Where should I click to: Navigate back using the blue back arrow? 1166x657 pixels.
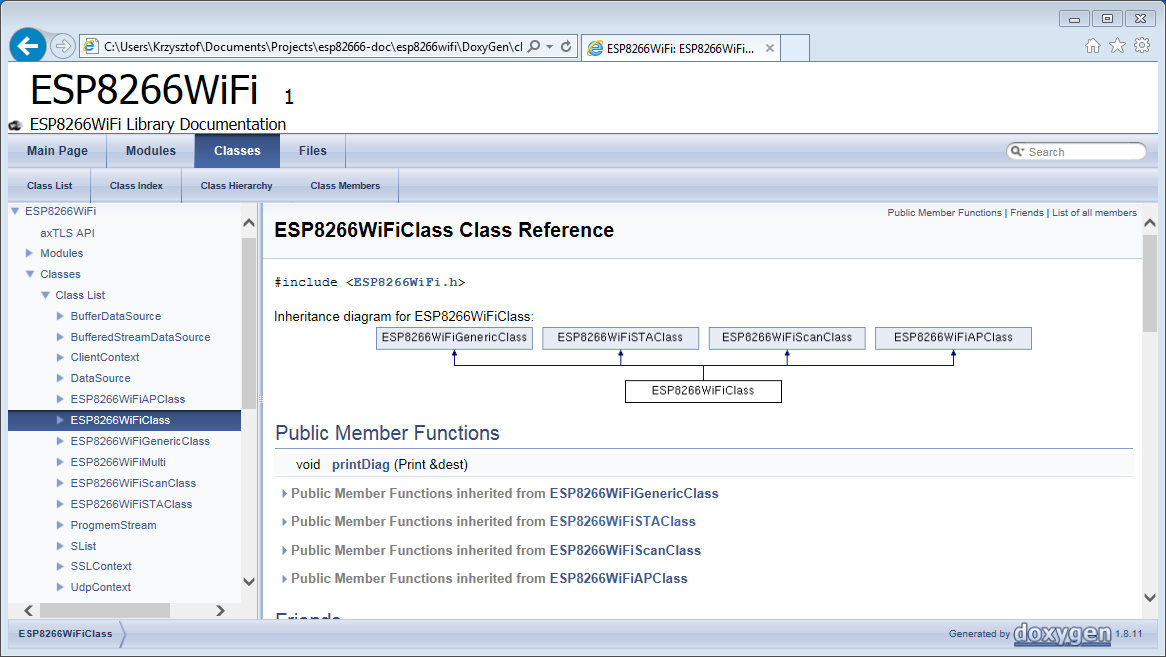pos(27,46)
